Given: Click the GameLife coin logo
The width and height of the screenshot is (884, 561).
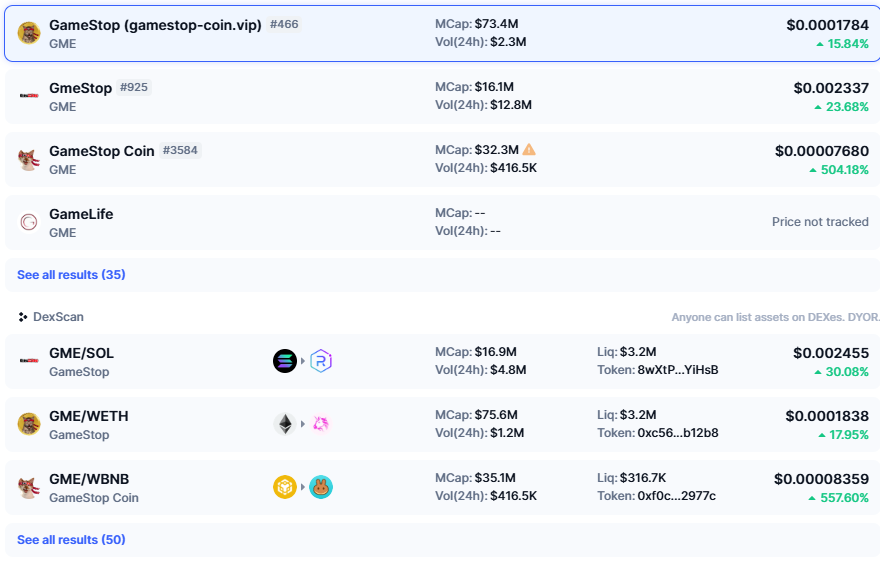Looking at the screenshot, I should tap(29, 222).
